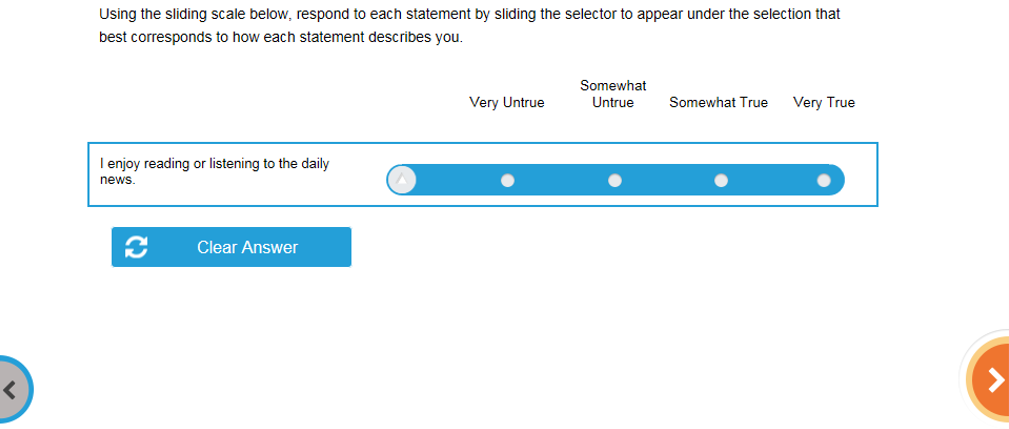
Task: Click slider track between the handle and Very Untrue
Action: pos(455,180)
